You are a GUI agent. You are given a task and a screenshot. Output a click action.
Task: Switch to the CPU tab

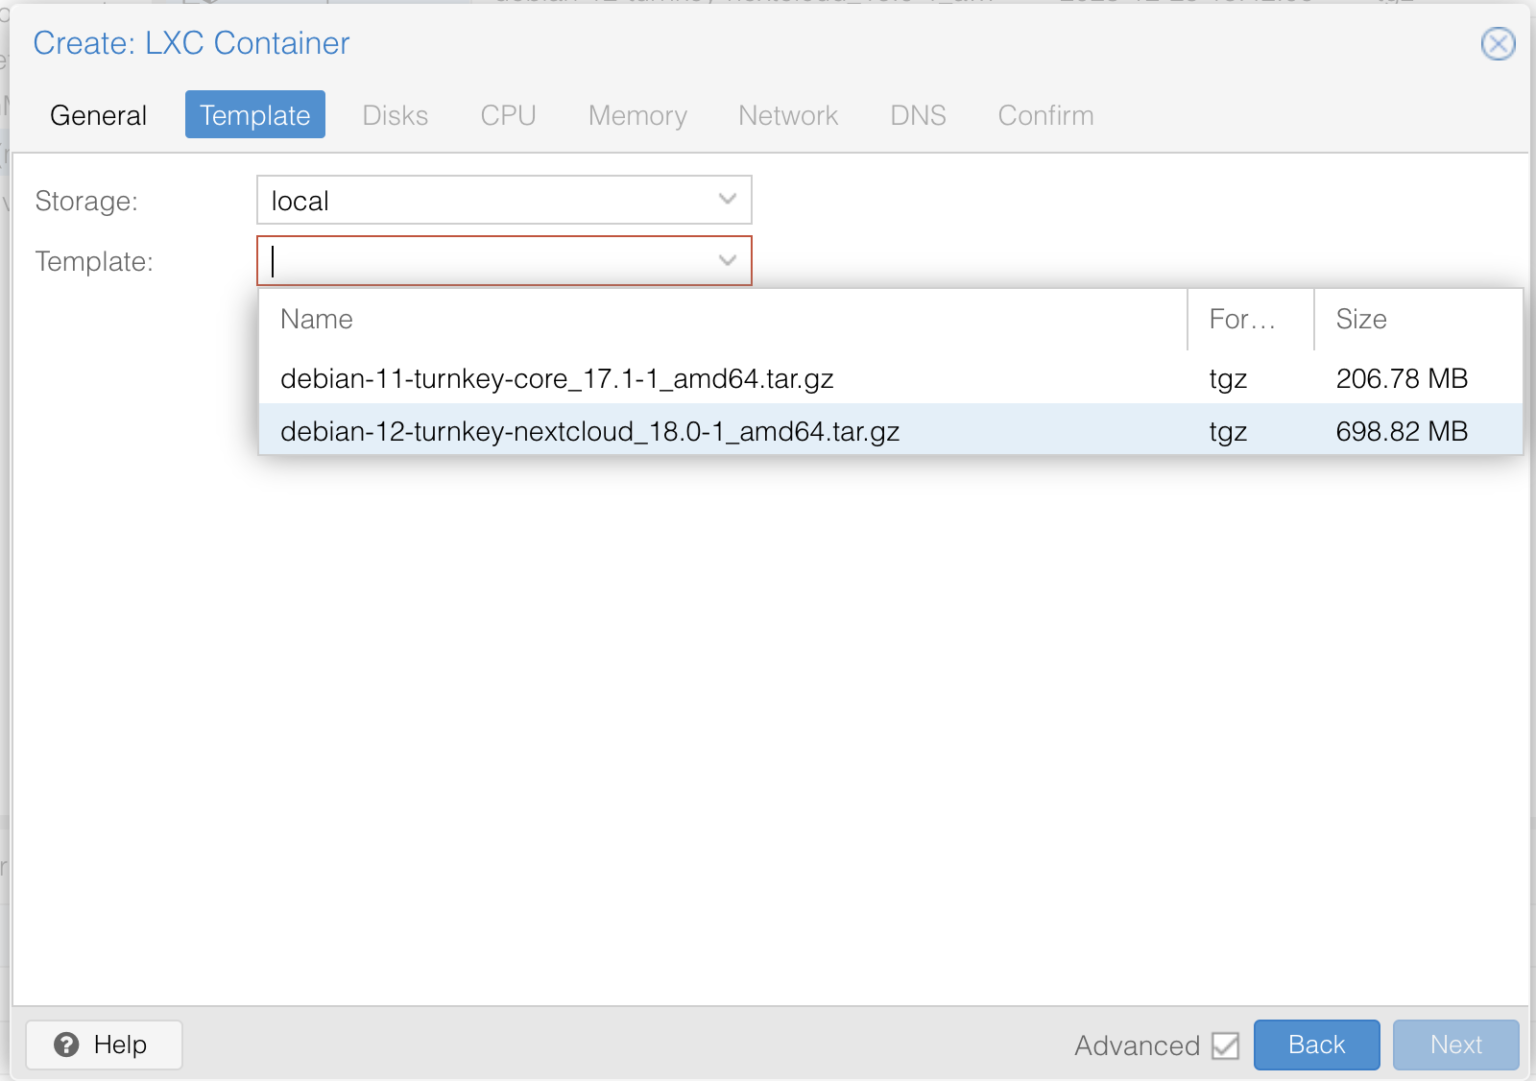pos(508,115)
